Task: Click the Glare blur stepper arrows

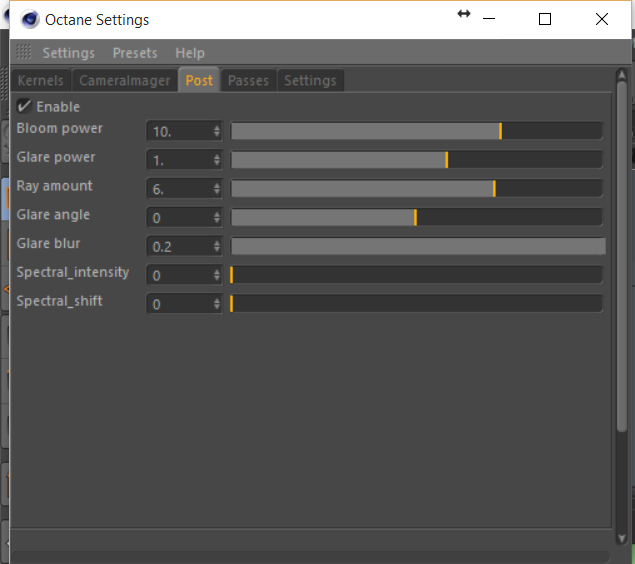Action: pos(217,246)
